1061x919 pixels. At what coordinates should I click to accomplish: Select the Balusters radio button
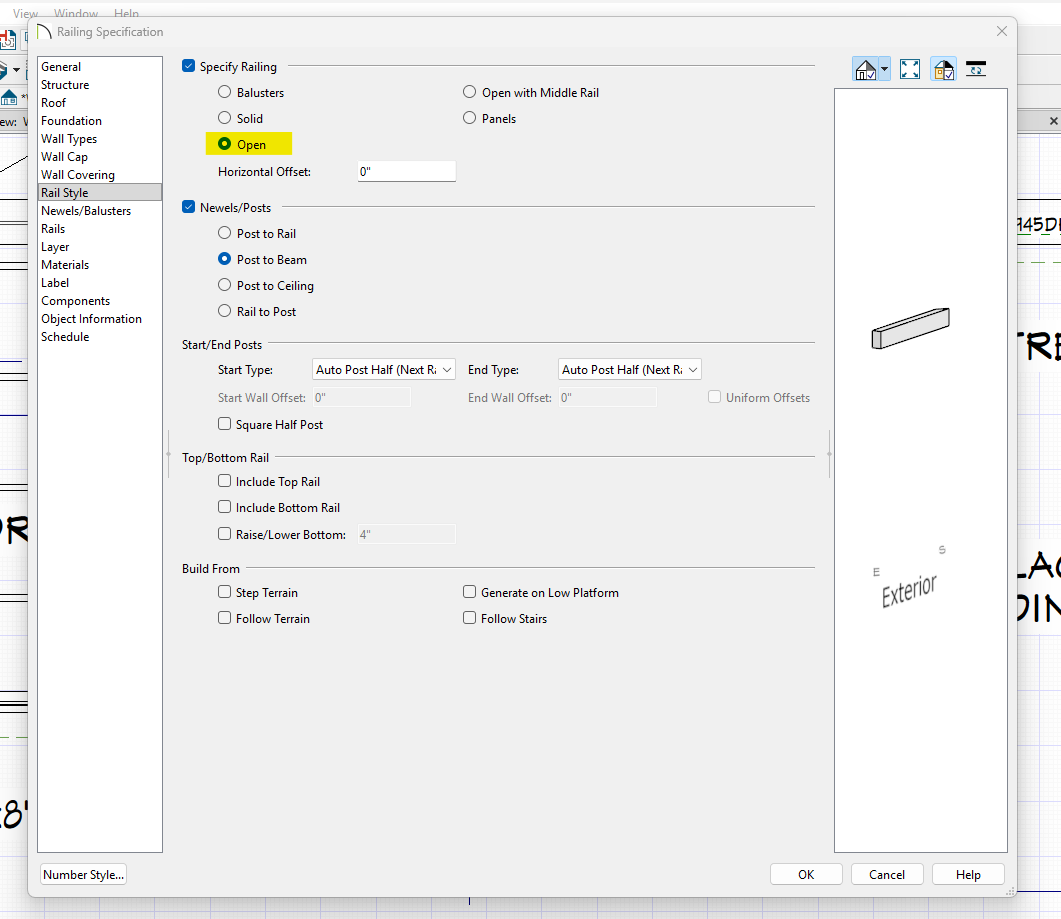pos(225,93)
